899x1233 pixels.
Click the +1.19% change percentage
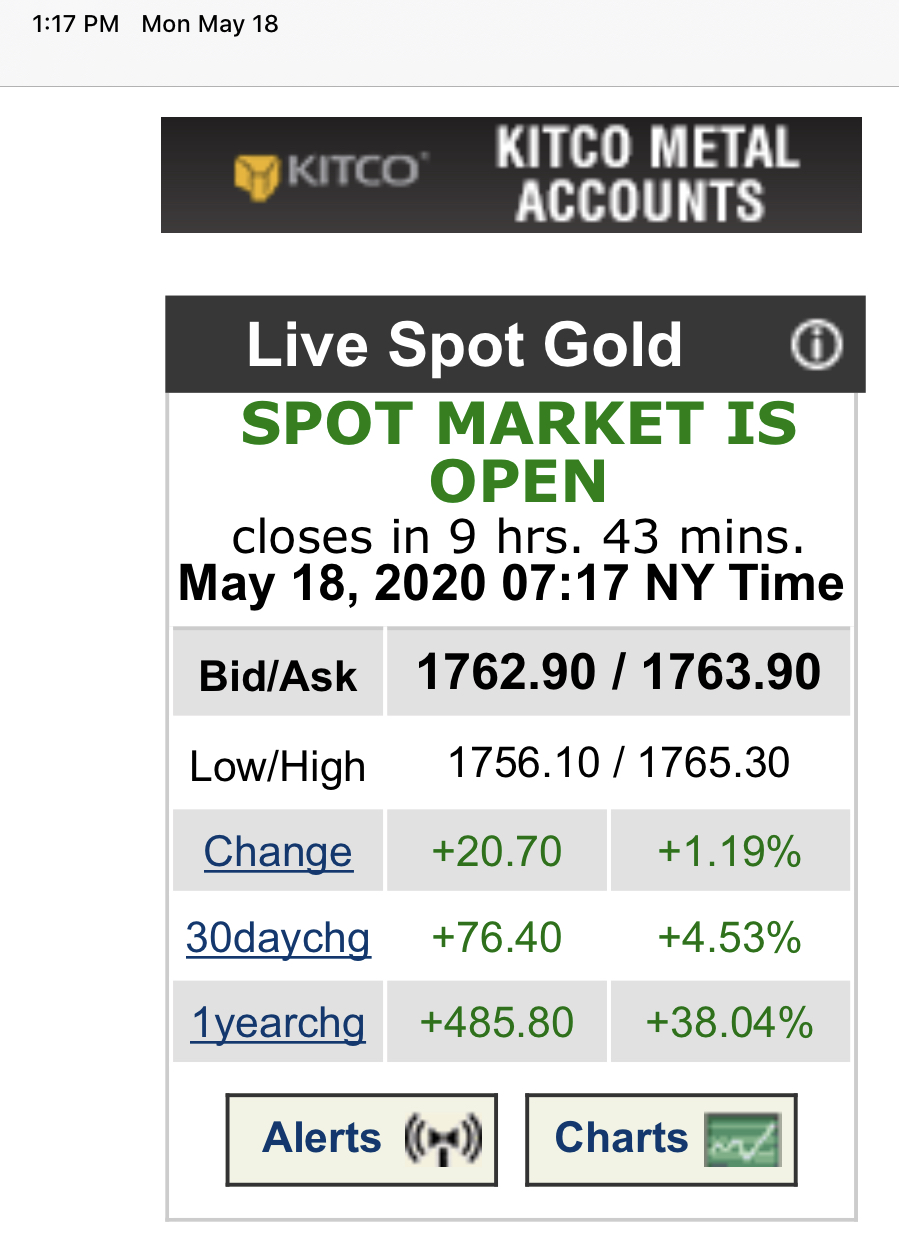[729, 852]
